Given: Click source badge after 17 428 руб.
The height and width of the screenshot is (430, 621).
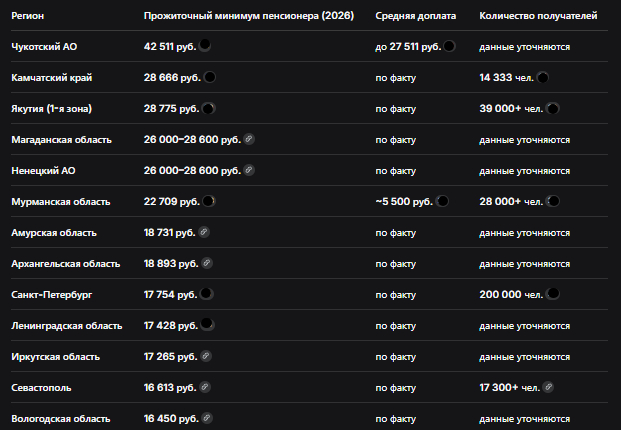Looking at the screenshot, I should [x=207, y=324].
